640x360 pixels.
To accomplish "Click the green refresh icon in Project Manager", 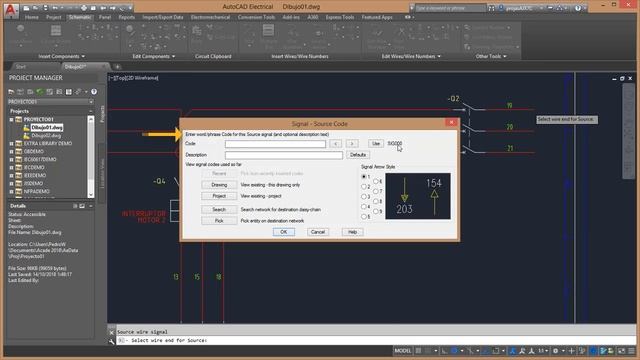I will click(x=40, y=92).
